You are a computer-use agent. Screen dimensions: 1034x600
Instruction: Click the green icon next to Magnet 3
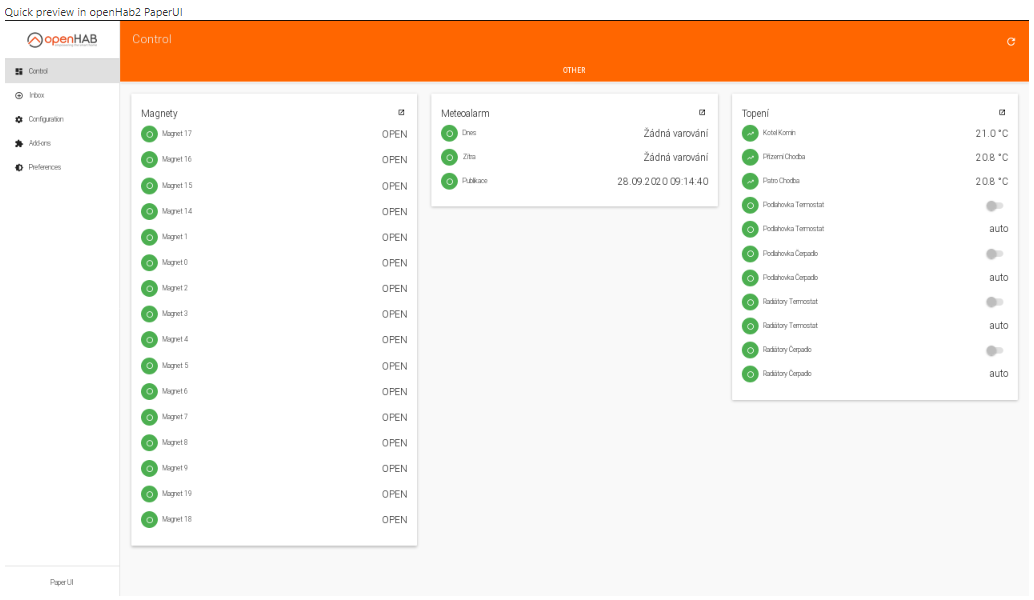150,315
